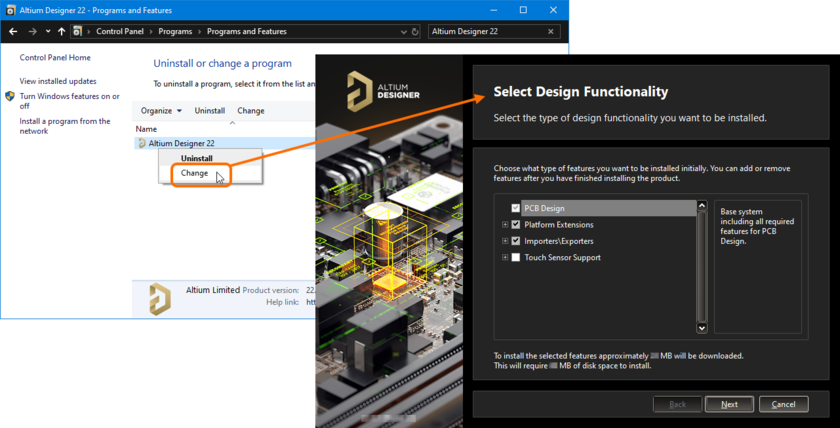The width and height of the screenshot is (840, 428).
Task: Open Install a program from the network
Action: click(65, 126)
